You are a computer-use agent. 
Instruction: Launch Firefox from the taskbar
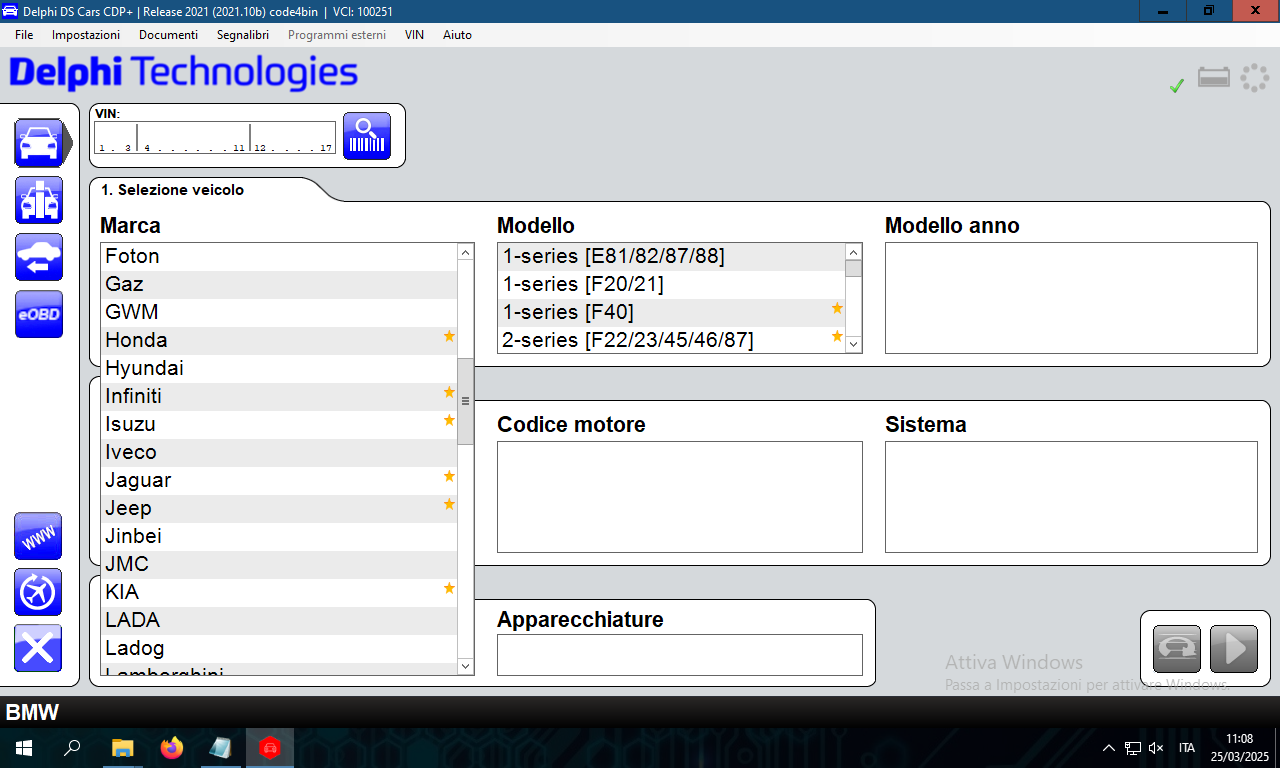point(172,747)
